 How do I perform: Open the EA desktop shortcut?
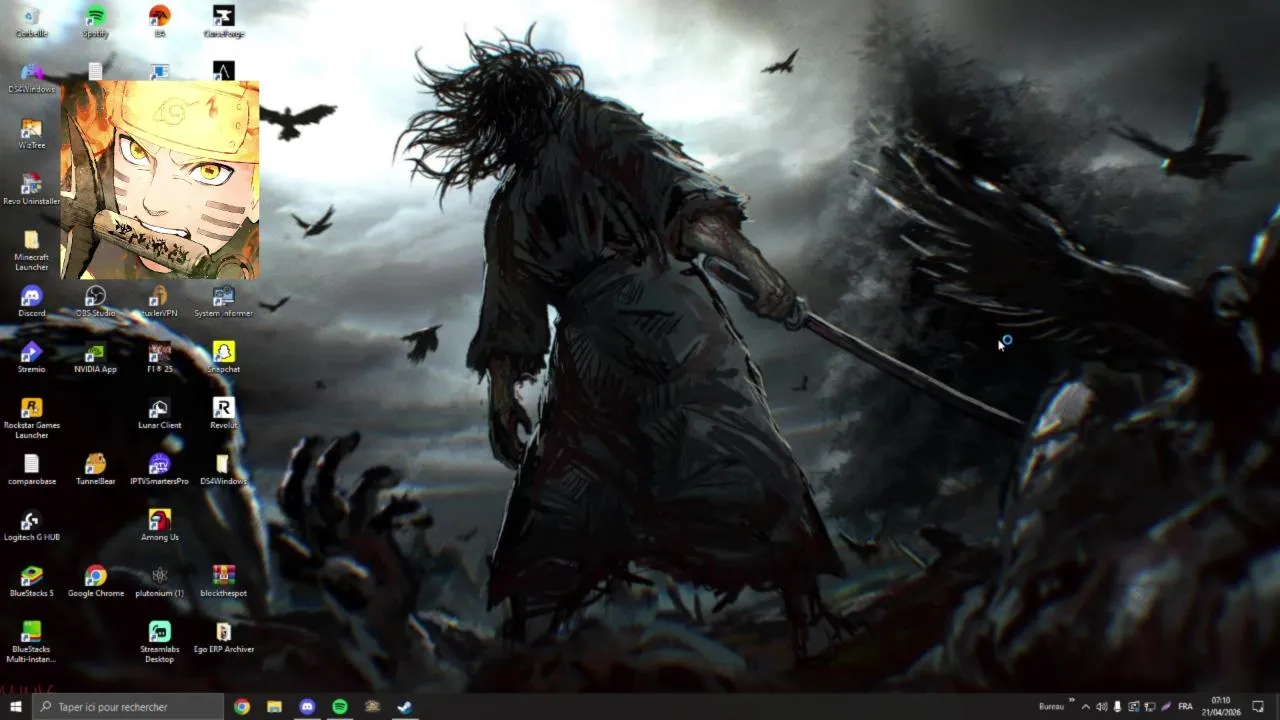click(159, 22)
